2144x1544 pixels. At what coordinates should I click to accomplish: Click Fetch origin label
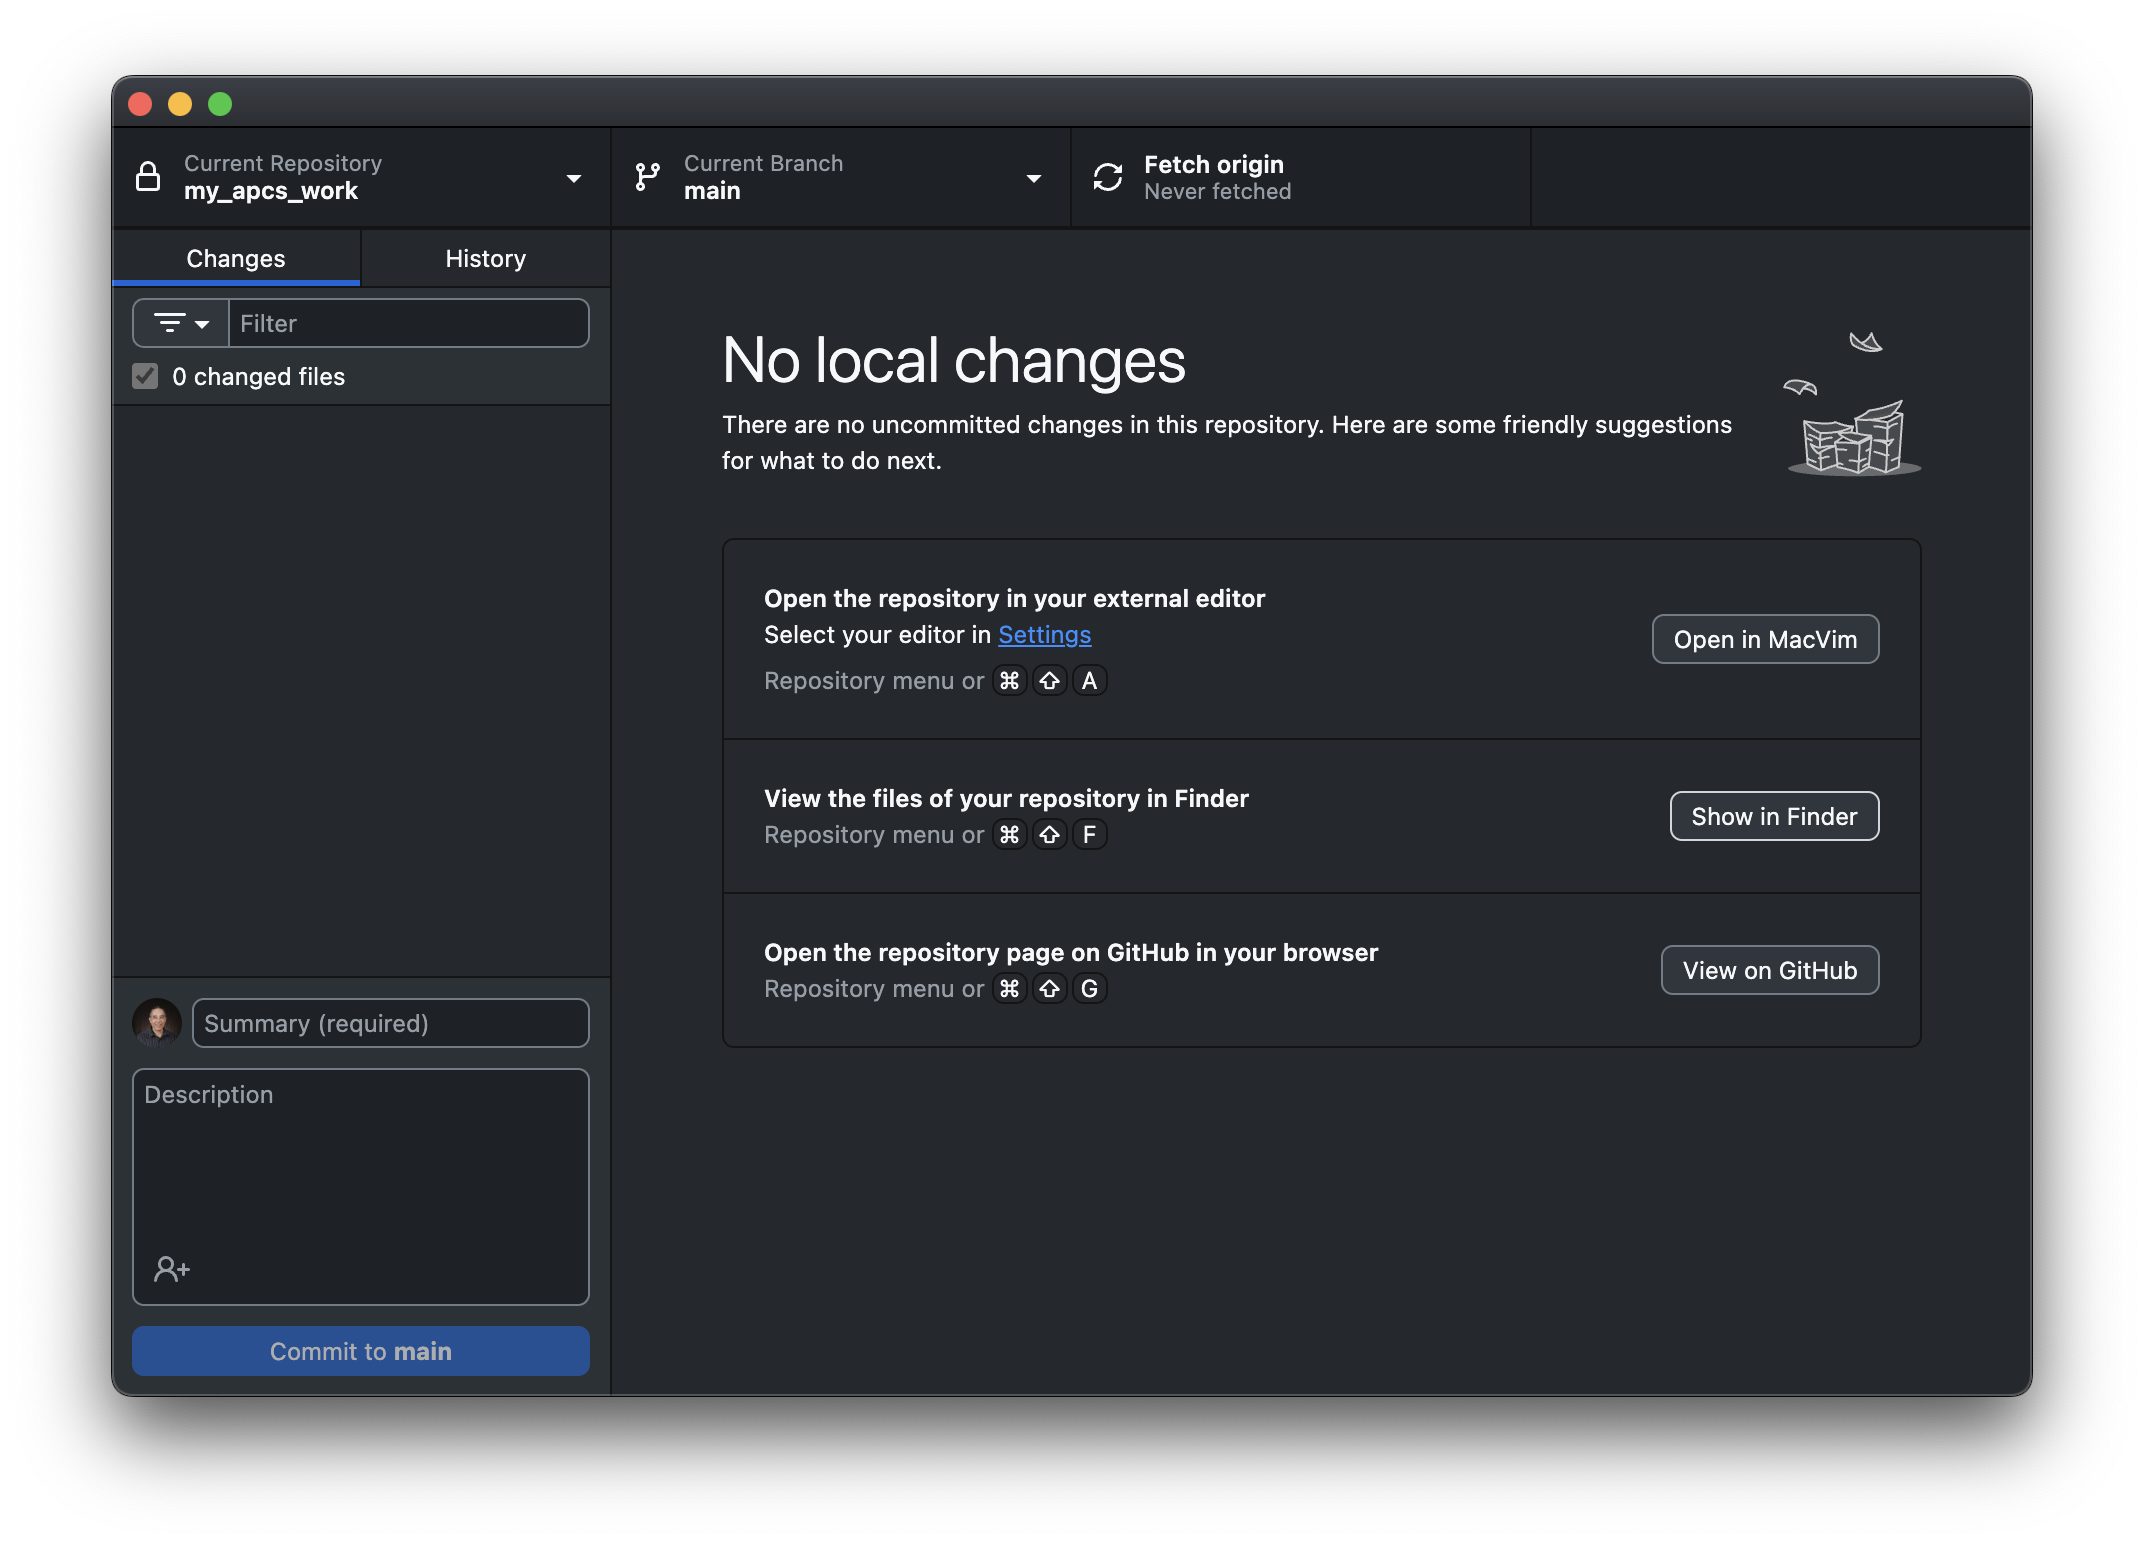[1214, 164]
